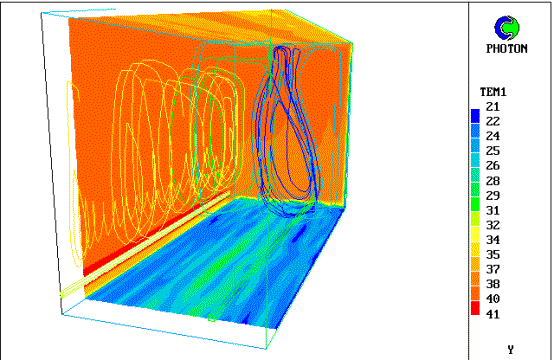
Task: Click the legend value 25 label
Action: (493, 151)
